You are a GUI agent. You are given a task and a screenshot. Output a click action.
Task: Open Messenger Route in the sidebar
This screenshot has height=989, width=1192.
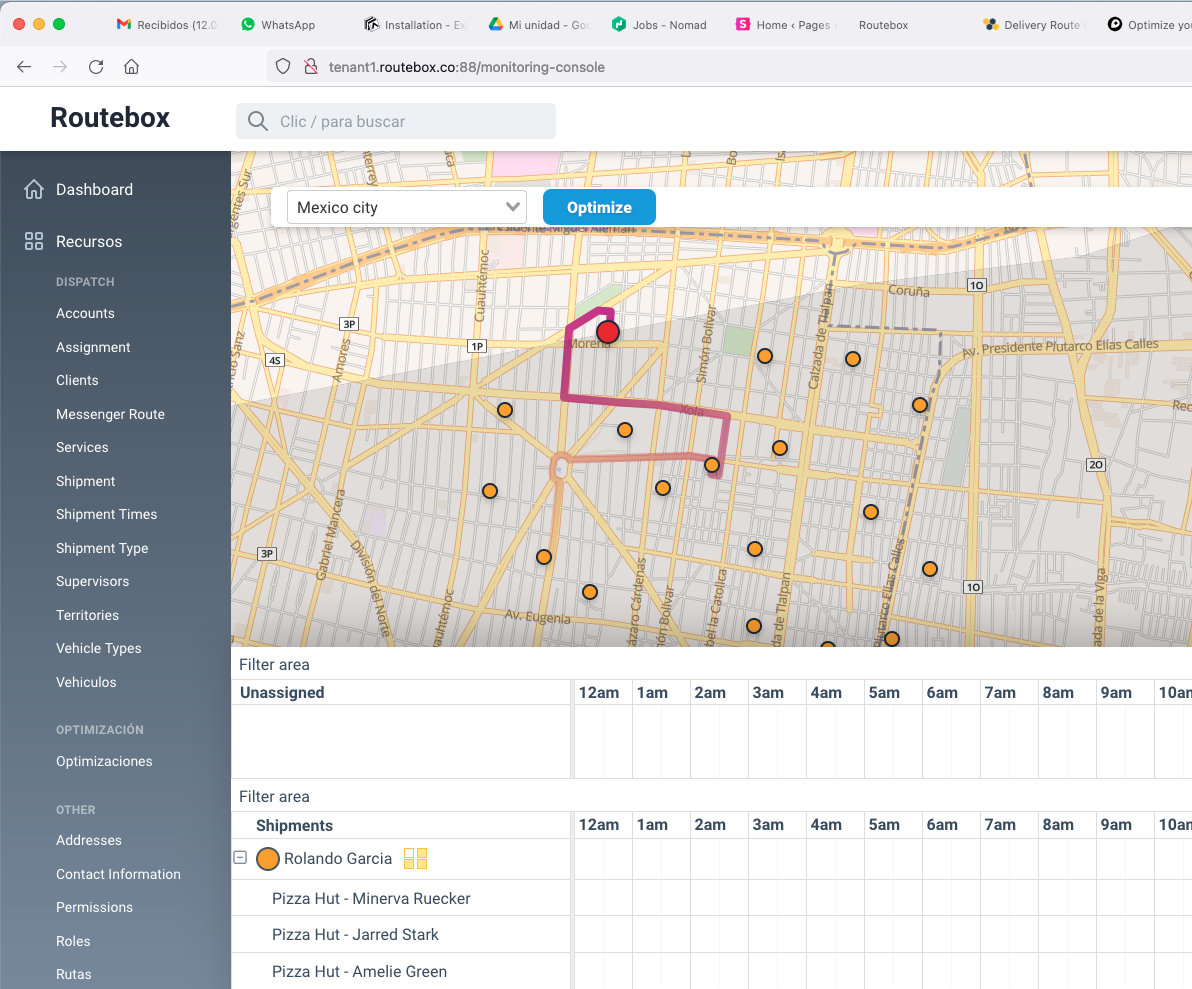click(x=110, y=414)
